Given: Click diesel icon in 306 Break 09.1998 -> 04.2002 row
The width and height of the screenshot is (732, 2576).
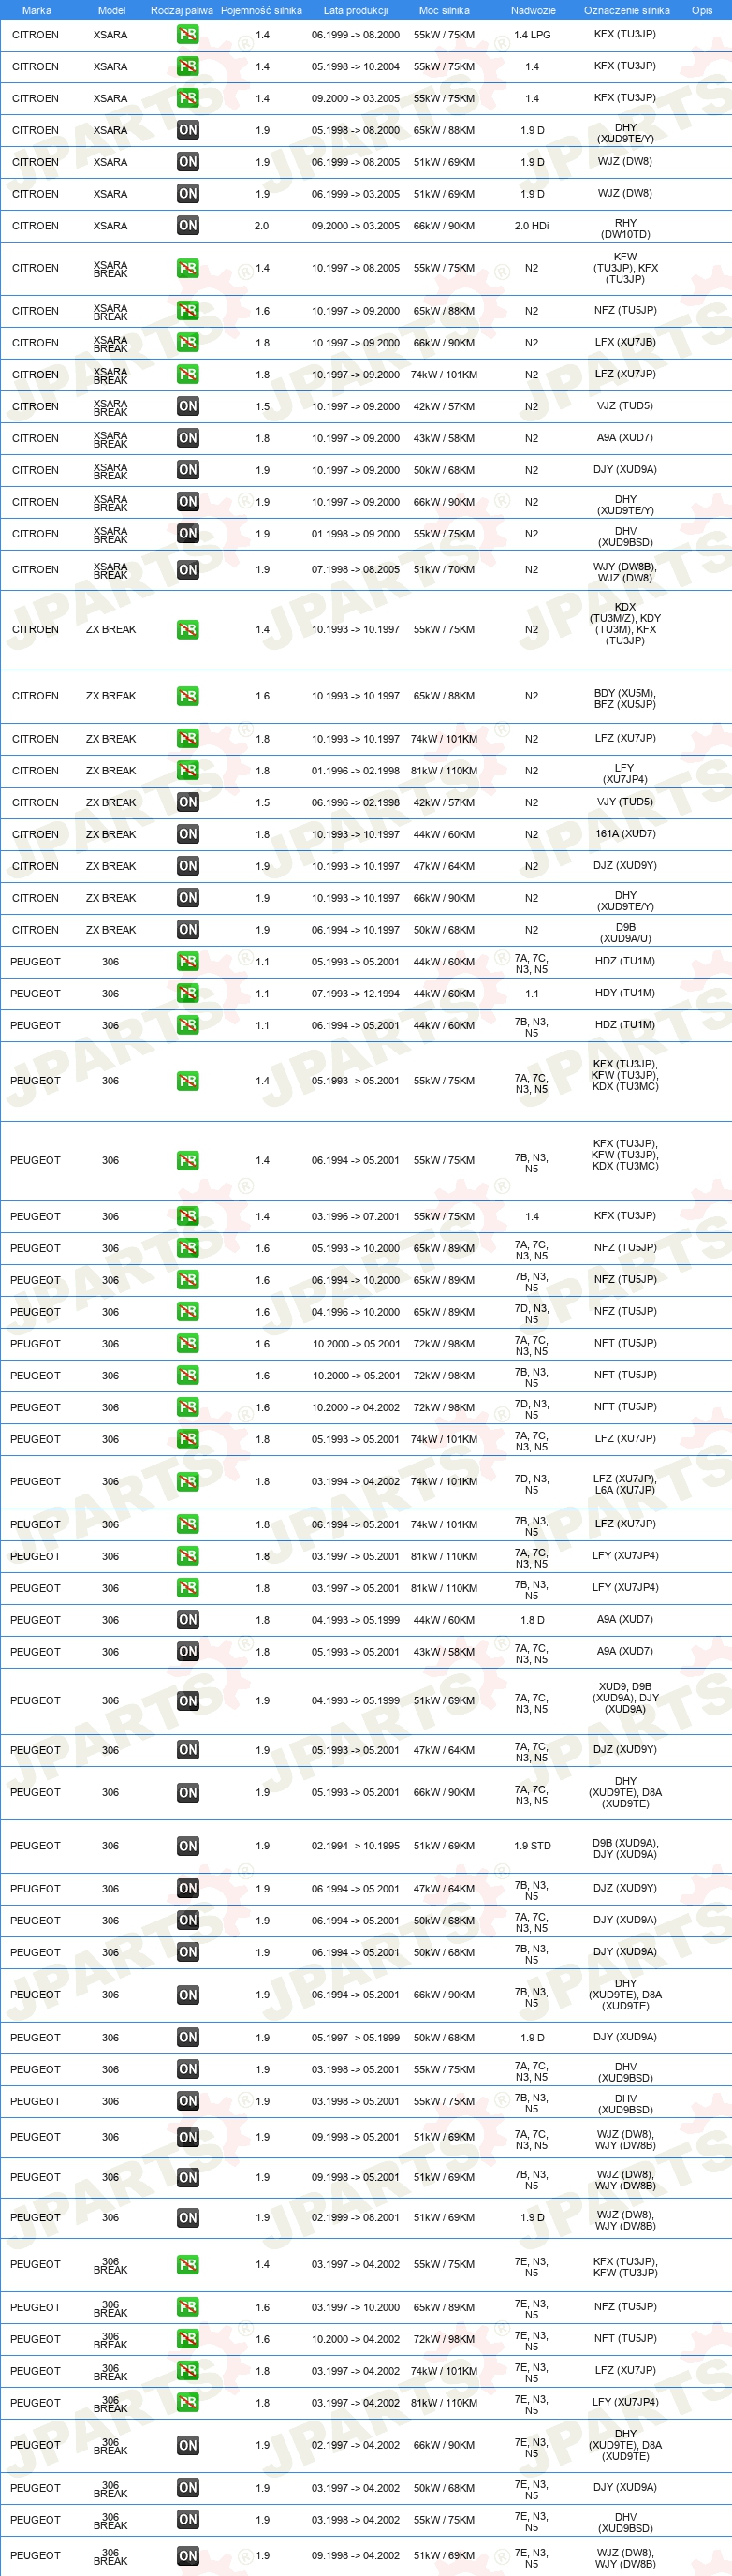Looking at the screenshot, I should pos(188,2556).
